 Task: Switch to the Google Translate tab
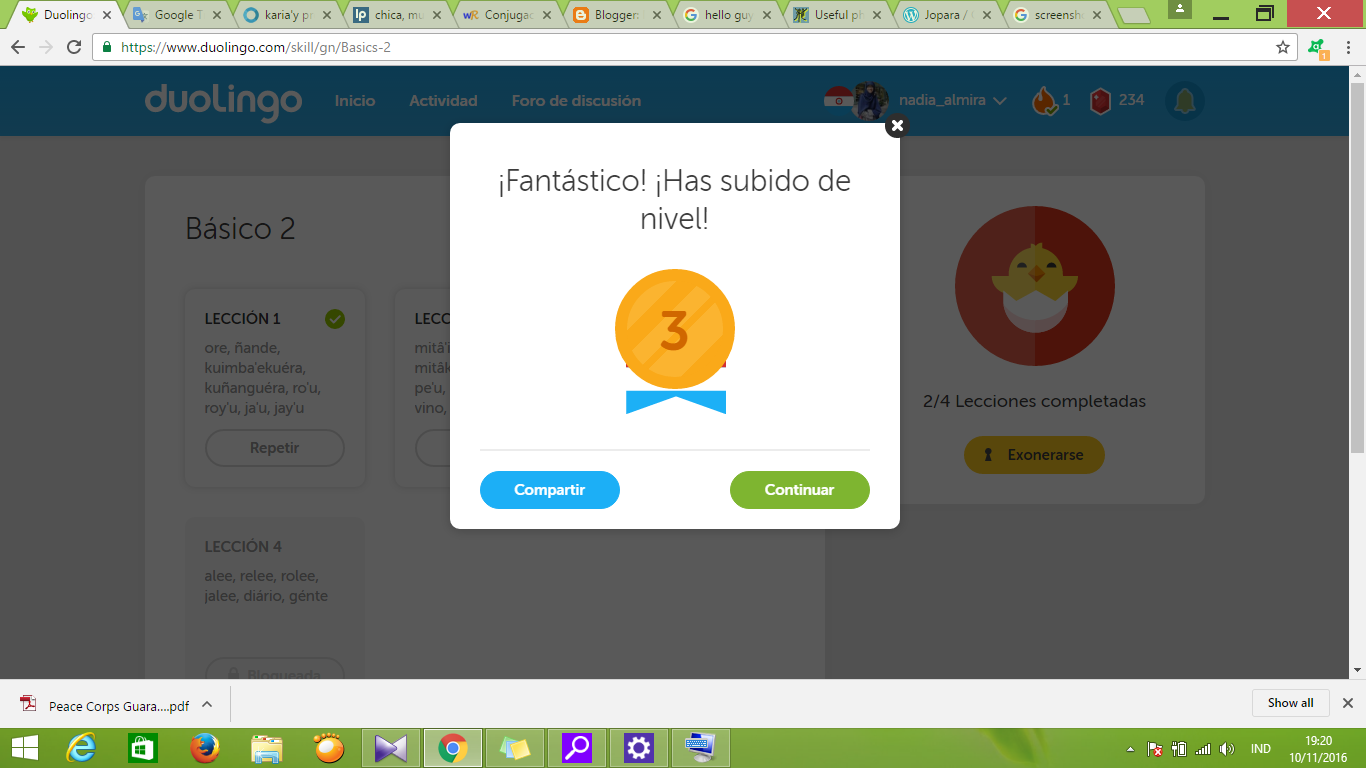[173, 15]
